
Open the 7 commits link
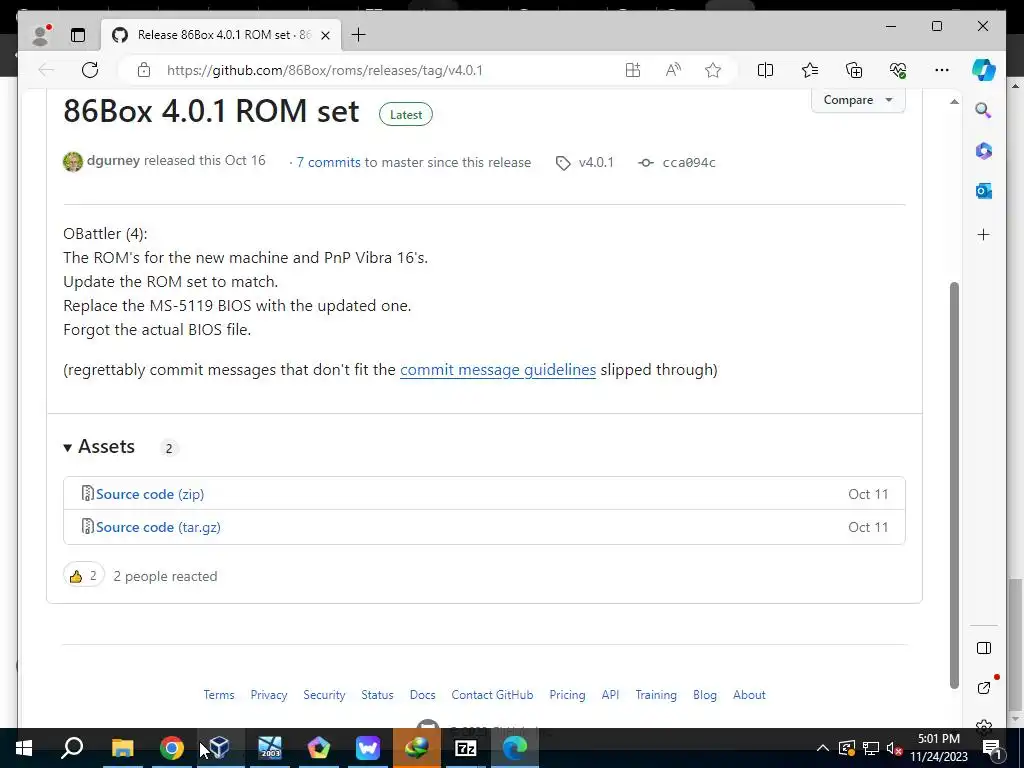(328, 162)
